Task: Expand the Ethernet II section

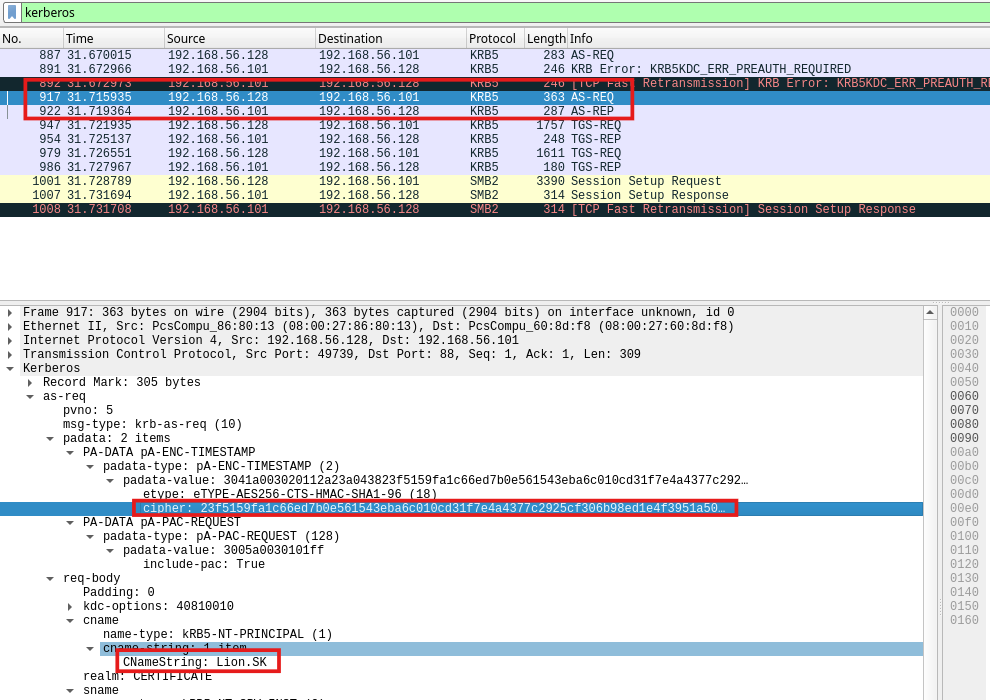Action: (10, 327)
